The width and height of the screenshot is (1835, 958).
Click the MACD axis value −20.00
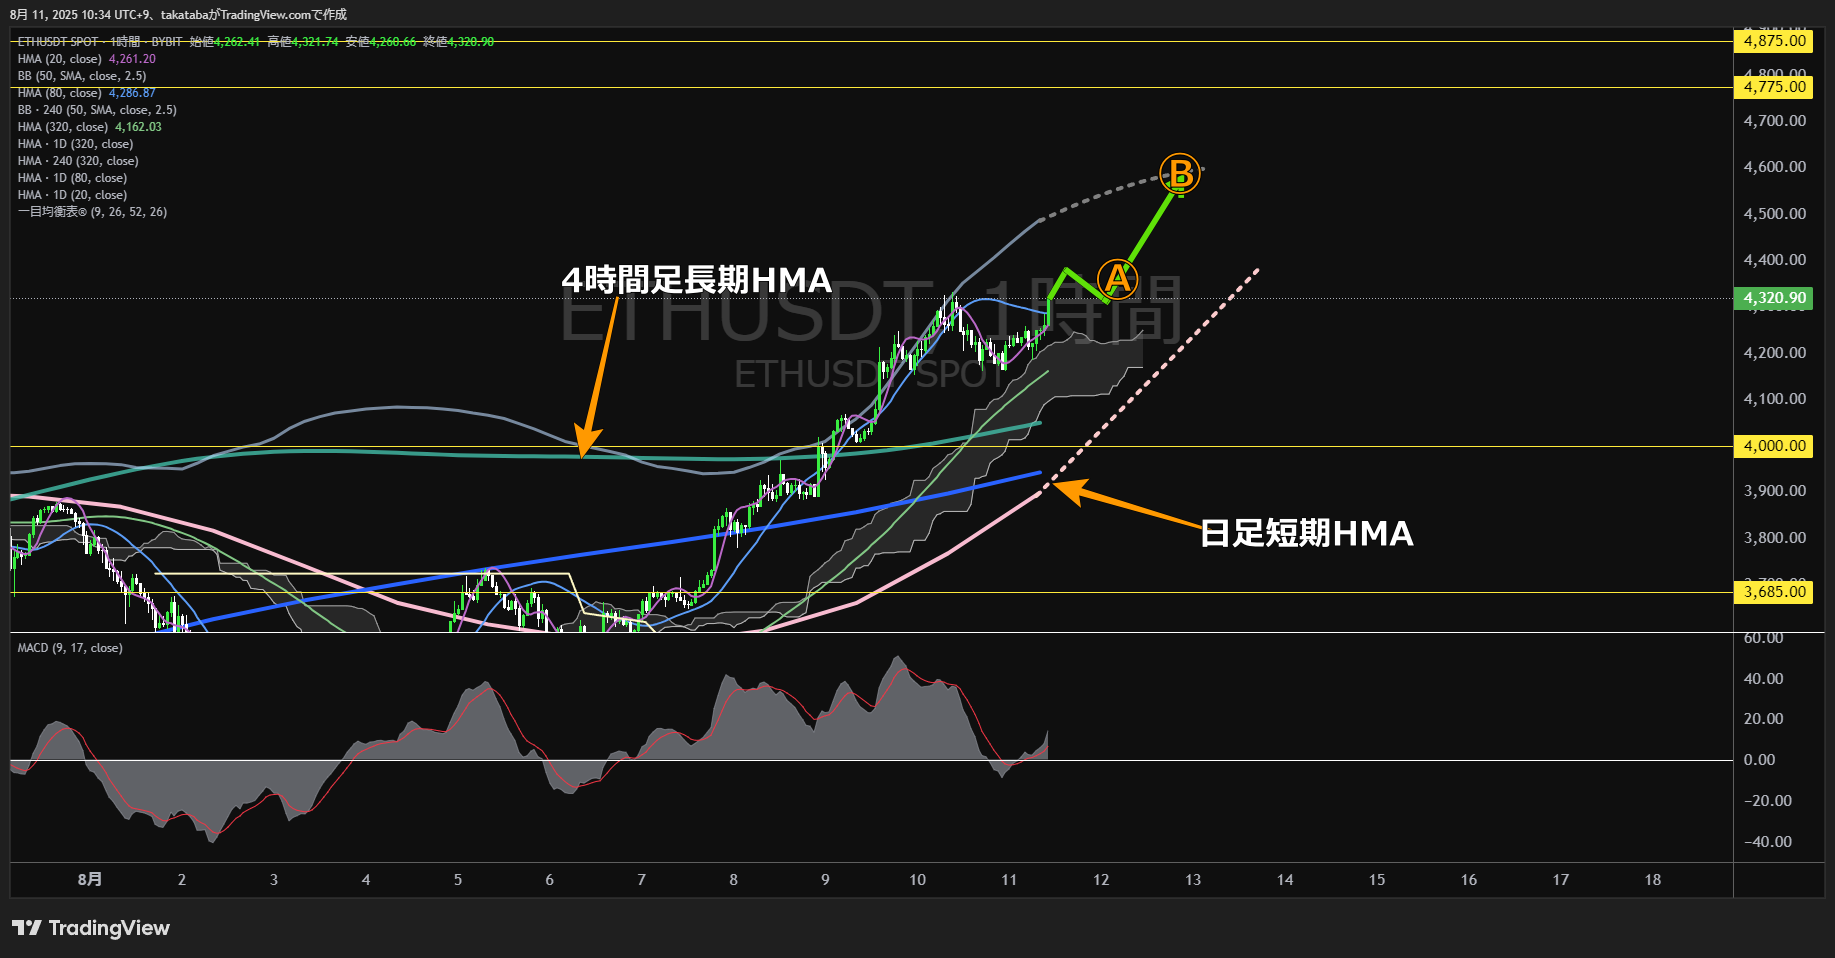pyautogui.click(x=1768, y=801)
